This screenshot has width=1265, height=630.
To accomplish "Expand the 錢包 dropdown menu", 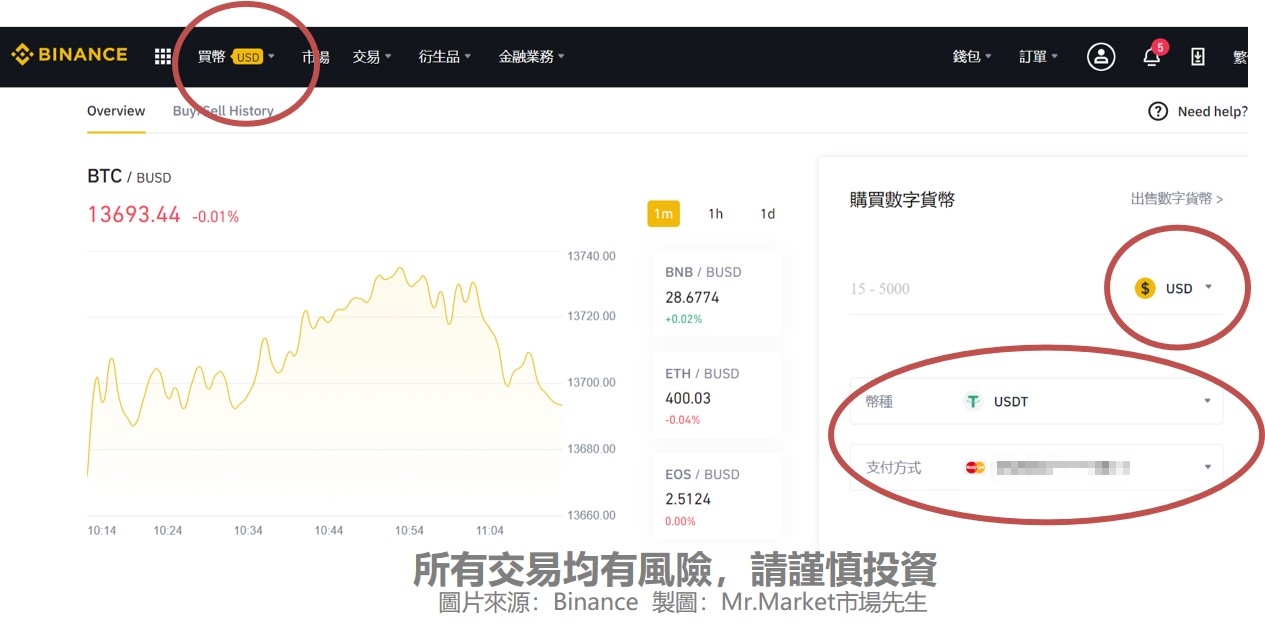I will 972,57.
